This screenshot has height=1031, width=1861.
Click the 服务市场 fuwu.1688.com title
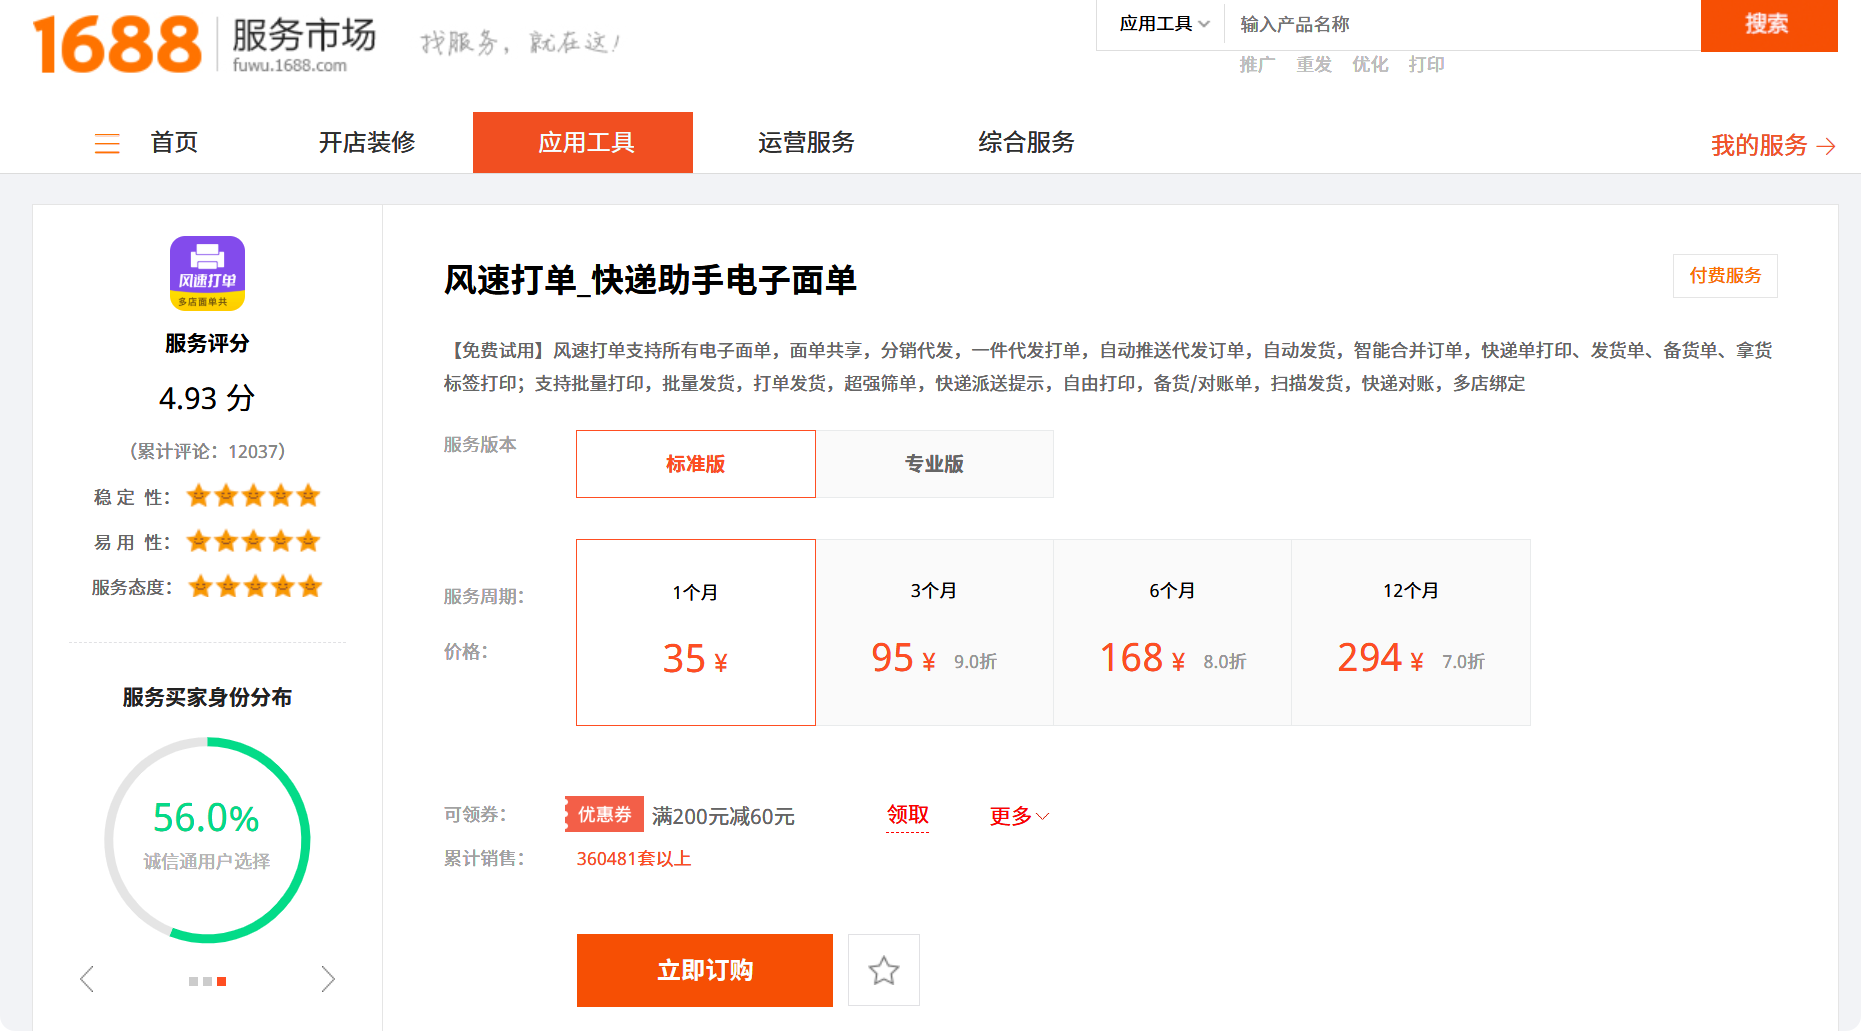click(x=304, y=45)
